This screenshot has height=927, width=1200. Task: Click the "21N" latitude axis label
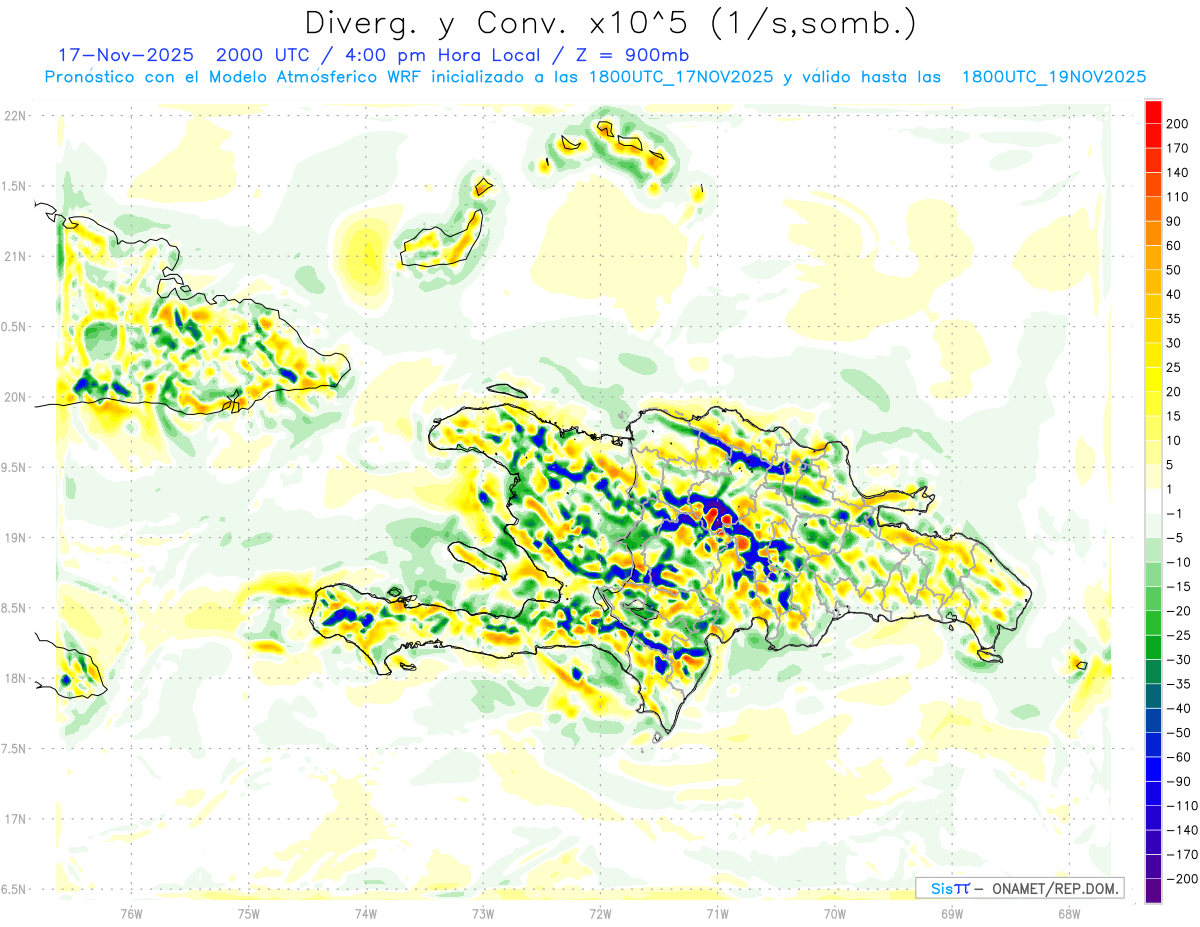tap(15, 256)
